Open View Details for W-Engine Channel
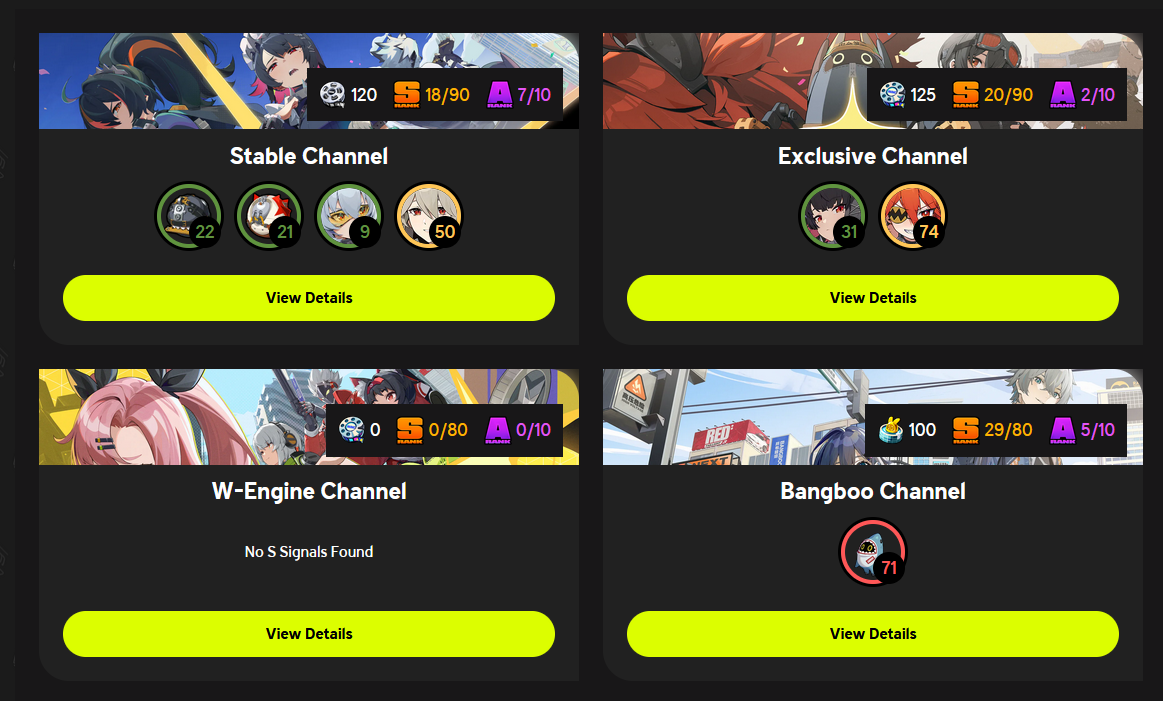The width and height of the screenshot is (1163, 701). (x=309, y=634)
